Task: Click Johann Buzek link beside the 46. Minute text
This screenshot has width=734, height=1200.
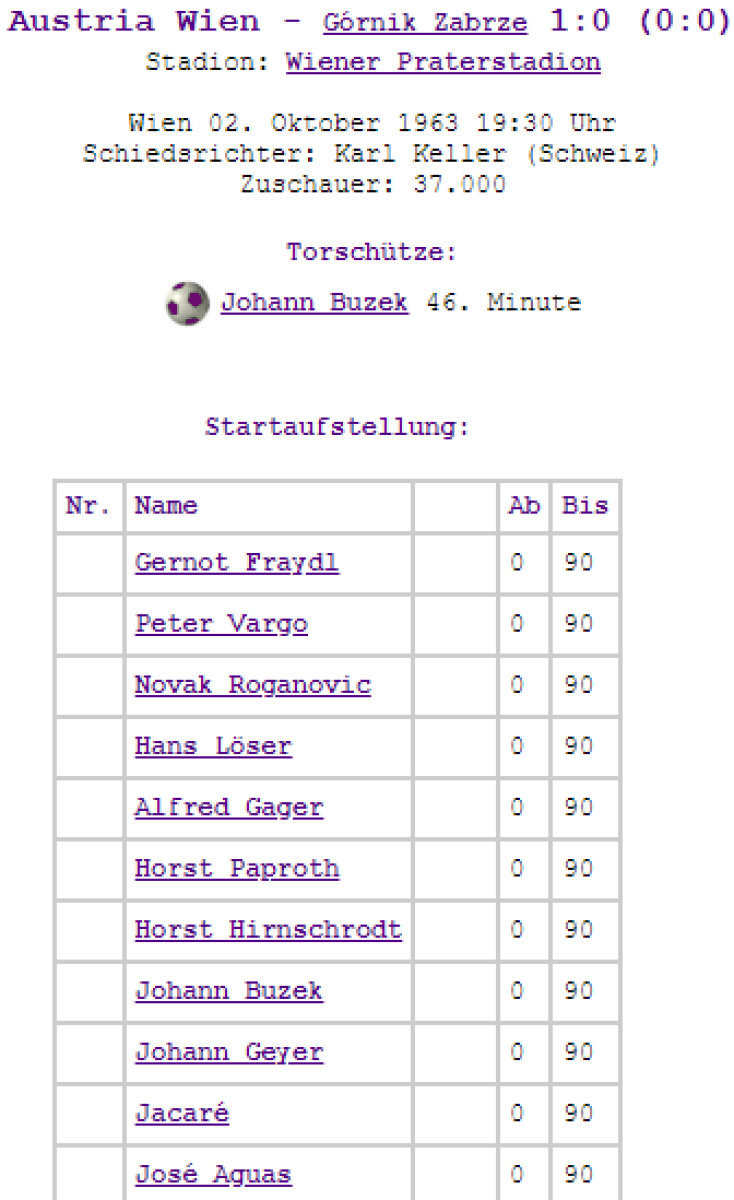Action: pyautogui.click(x=314, y=302)
